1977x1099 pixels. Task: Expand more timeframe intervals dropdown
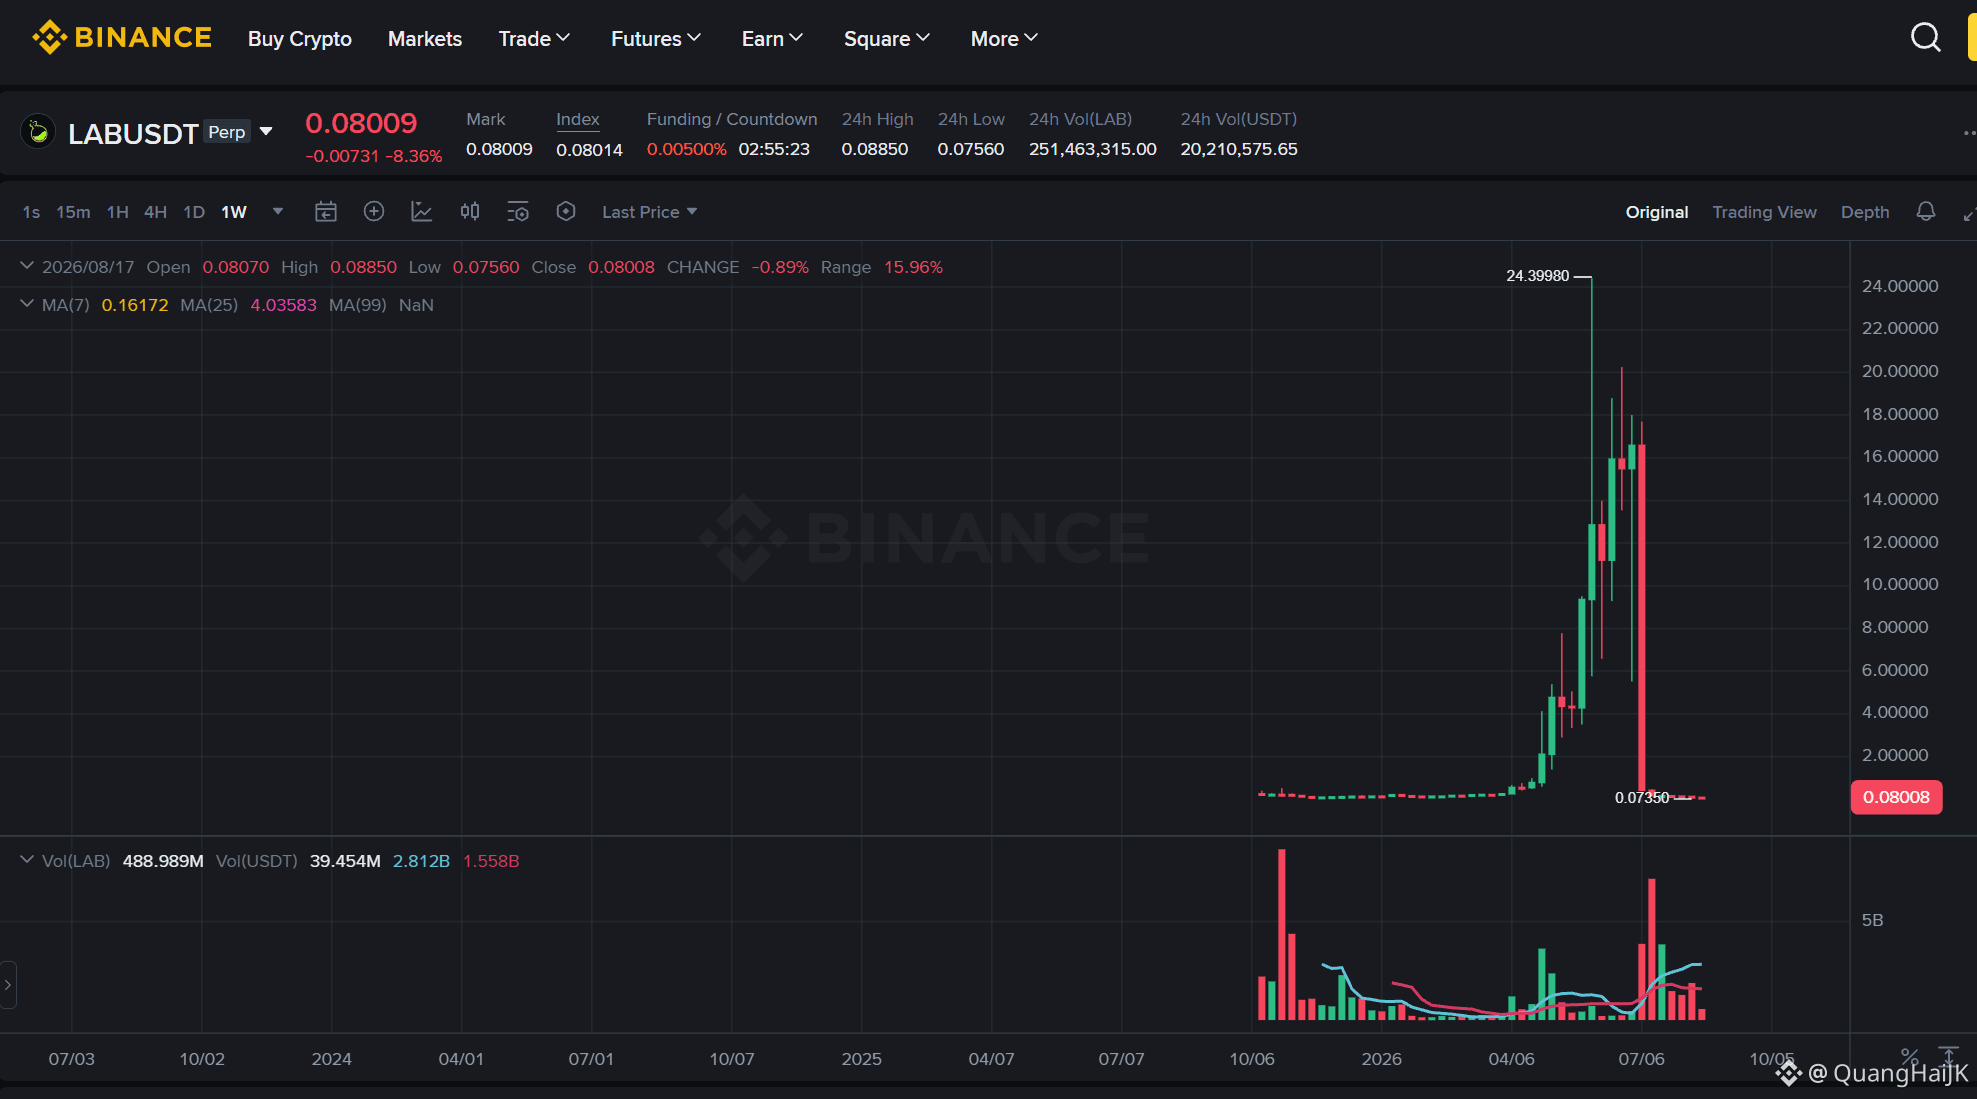(x=278, y=211)
